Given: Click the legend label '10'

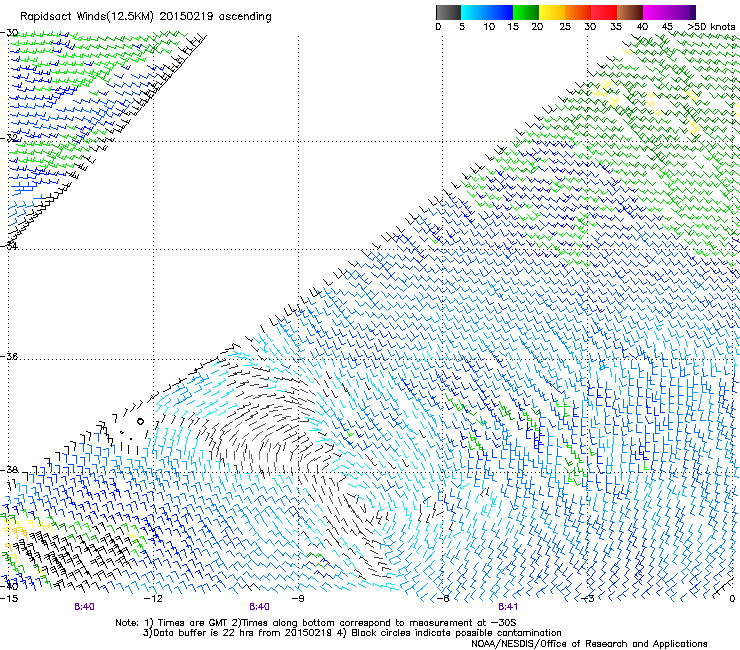Looking at the screenshot, I should coord(489,27).
